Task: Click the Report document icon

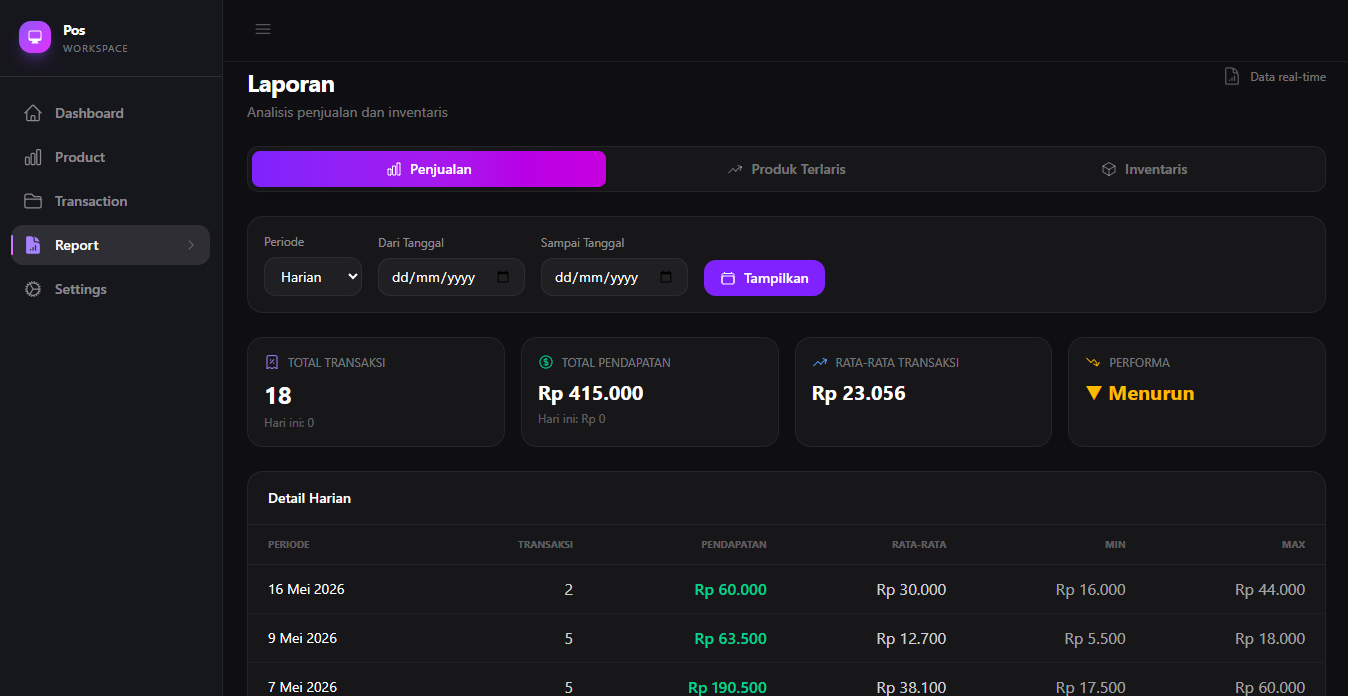Action: pos(33,245)
